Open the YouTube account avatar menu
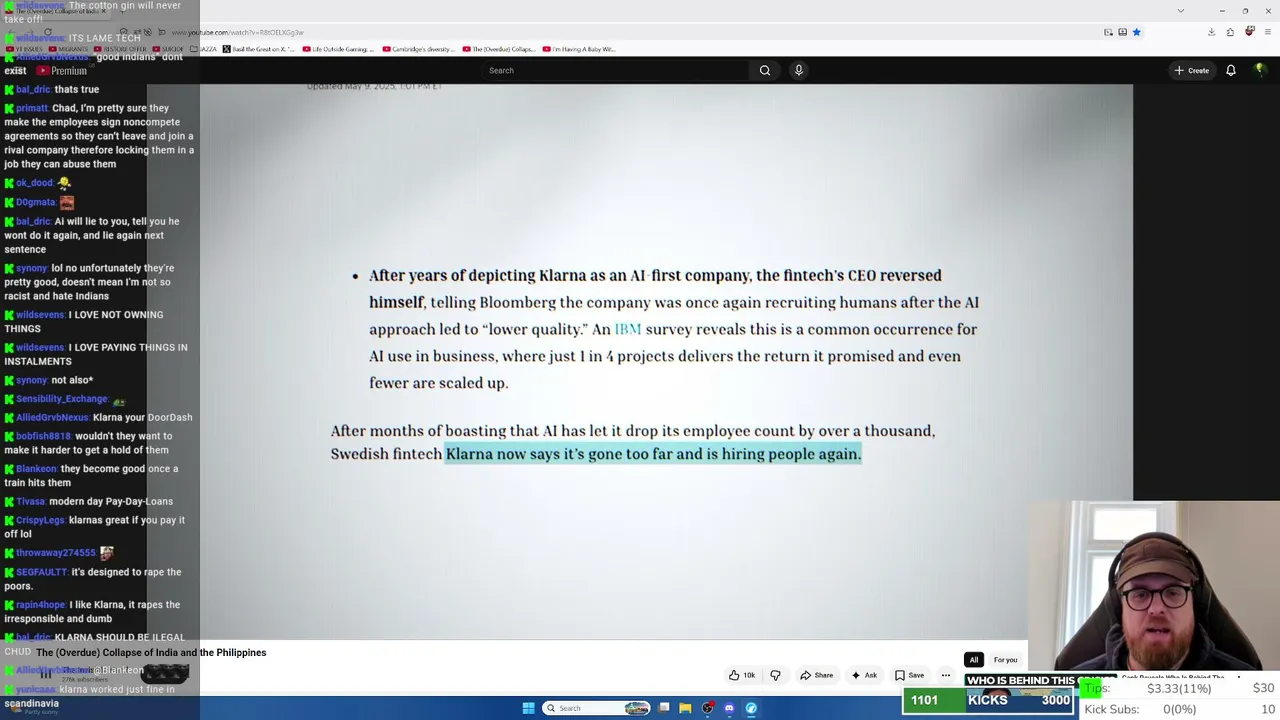The height and width of the screenshot is (720, 1280). 1260,70
